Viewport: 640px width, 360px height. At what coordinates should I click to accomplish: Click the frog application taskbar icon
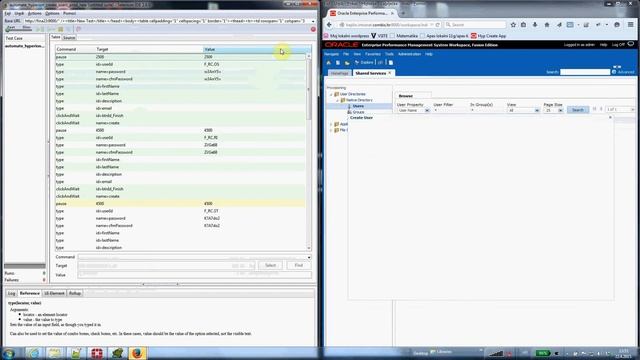tap(117, 353)
